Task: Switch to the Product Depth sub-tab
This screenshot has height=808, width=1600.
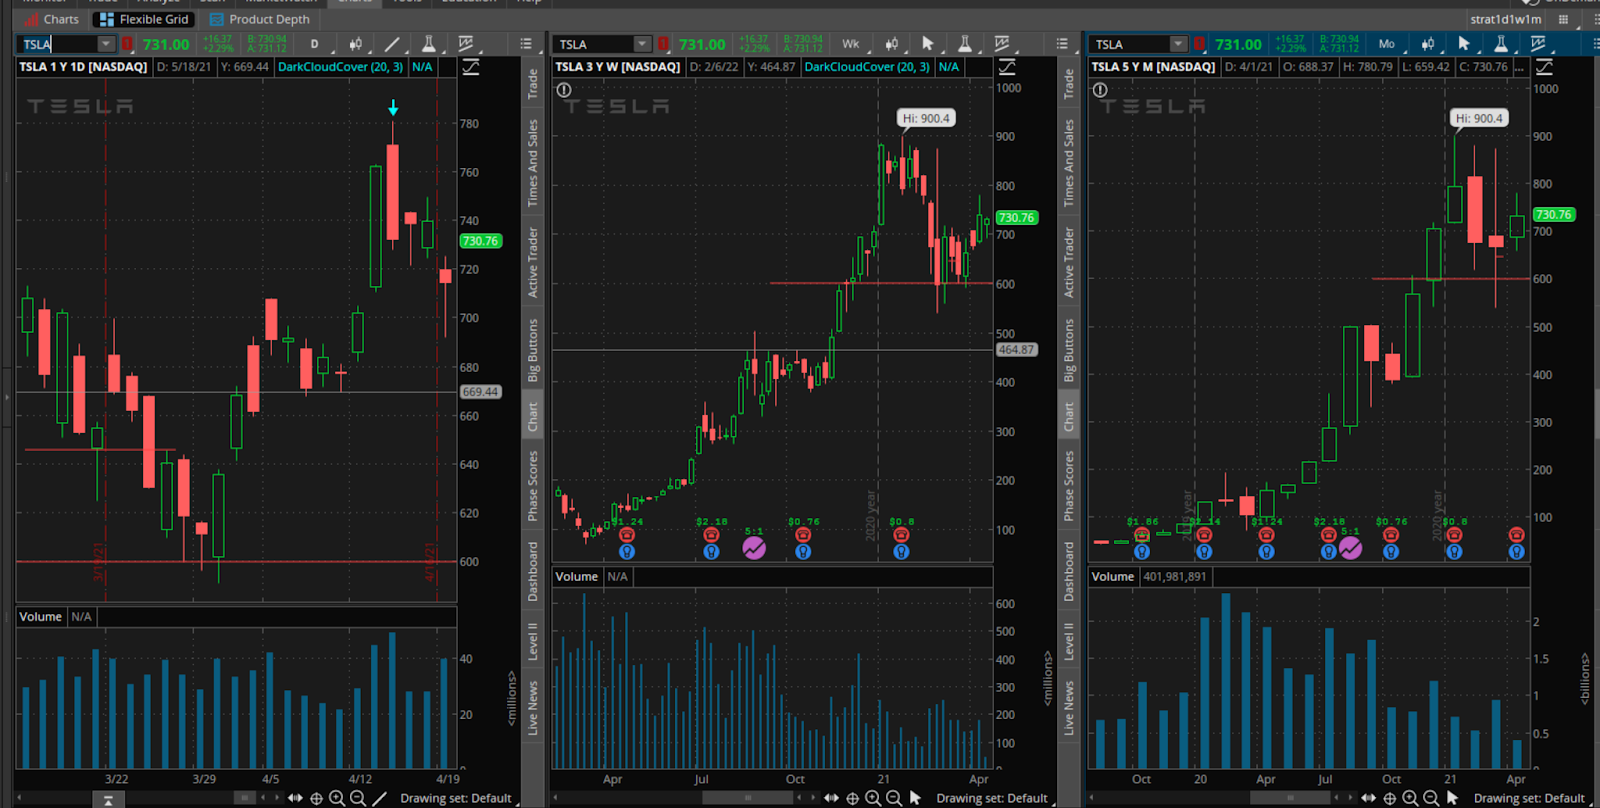Action: (x=260, y=19)
